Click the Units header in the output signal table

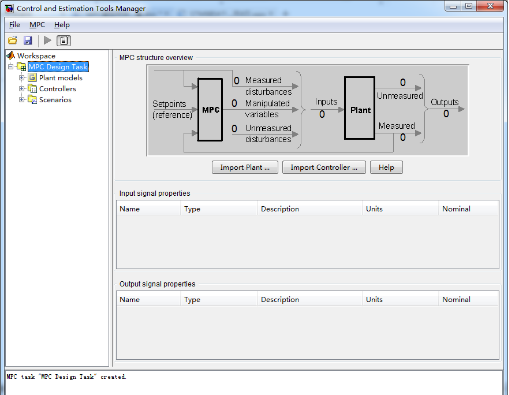[x=400, y=299]
